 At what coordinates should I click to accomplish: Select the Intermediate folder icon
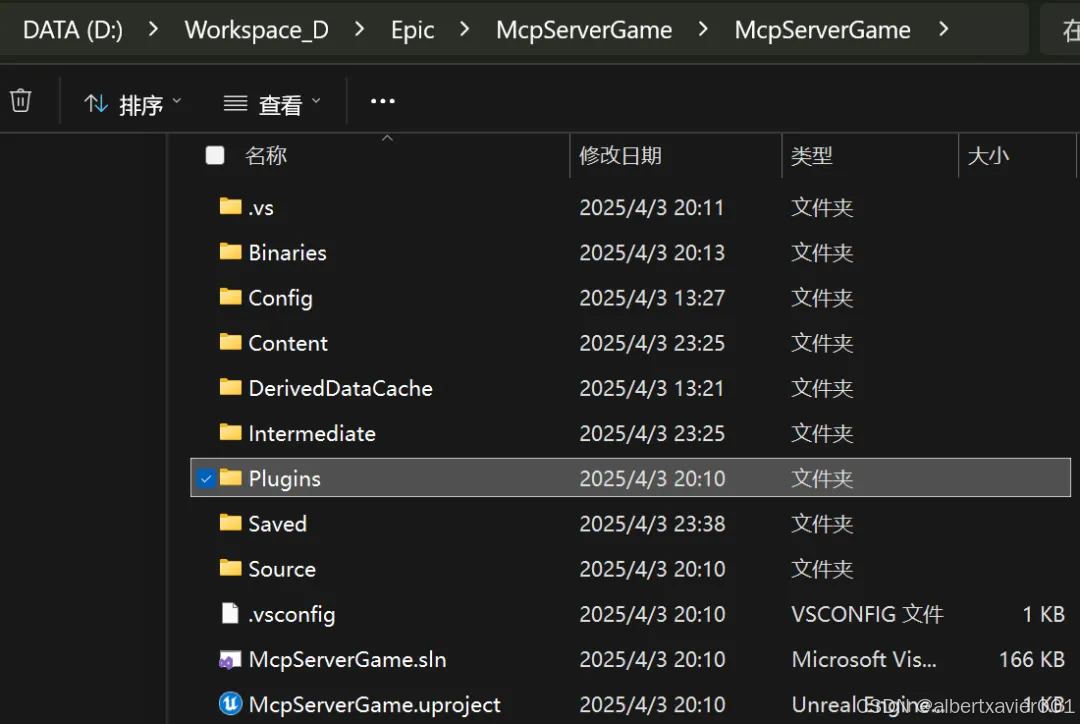pos(230,433)
